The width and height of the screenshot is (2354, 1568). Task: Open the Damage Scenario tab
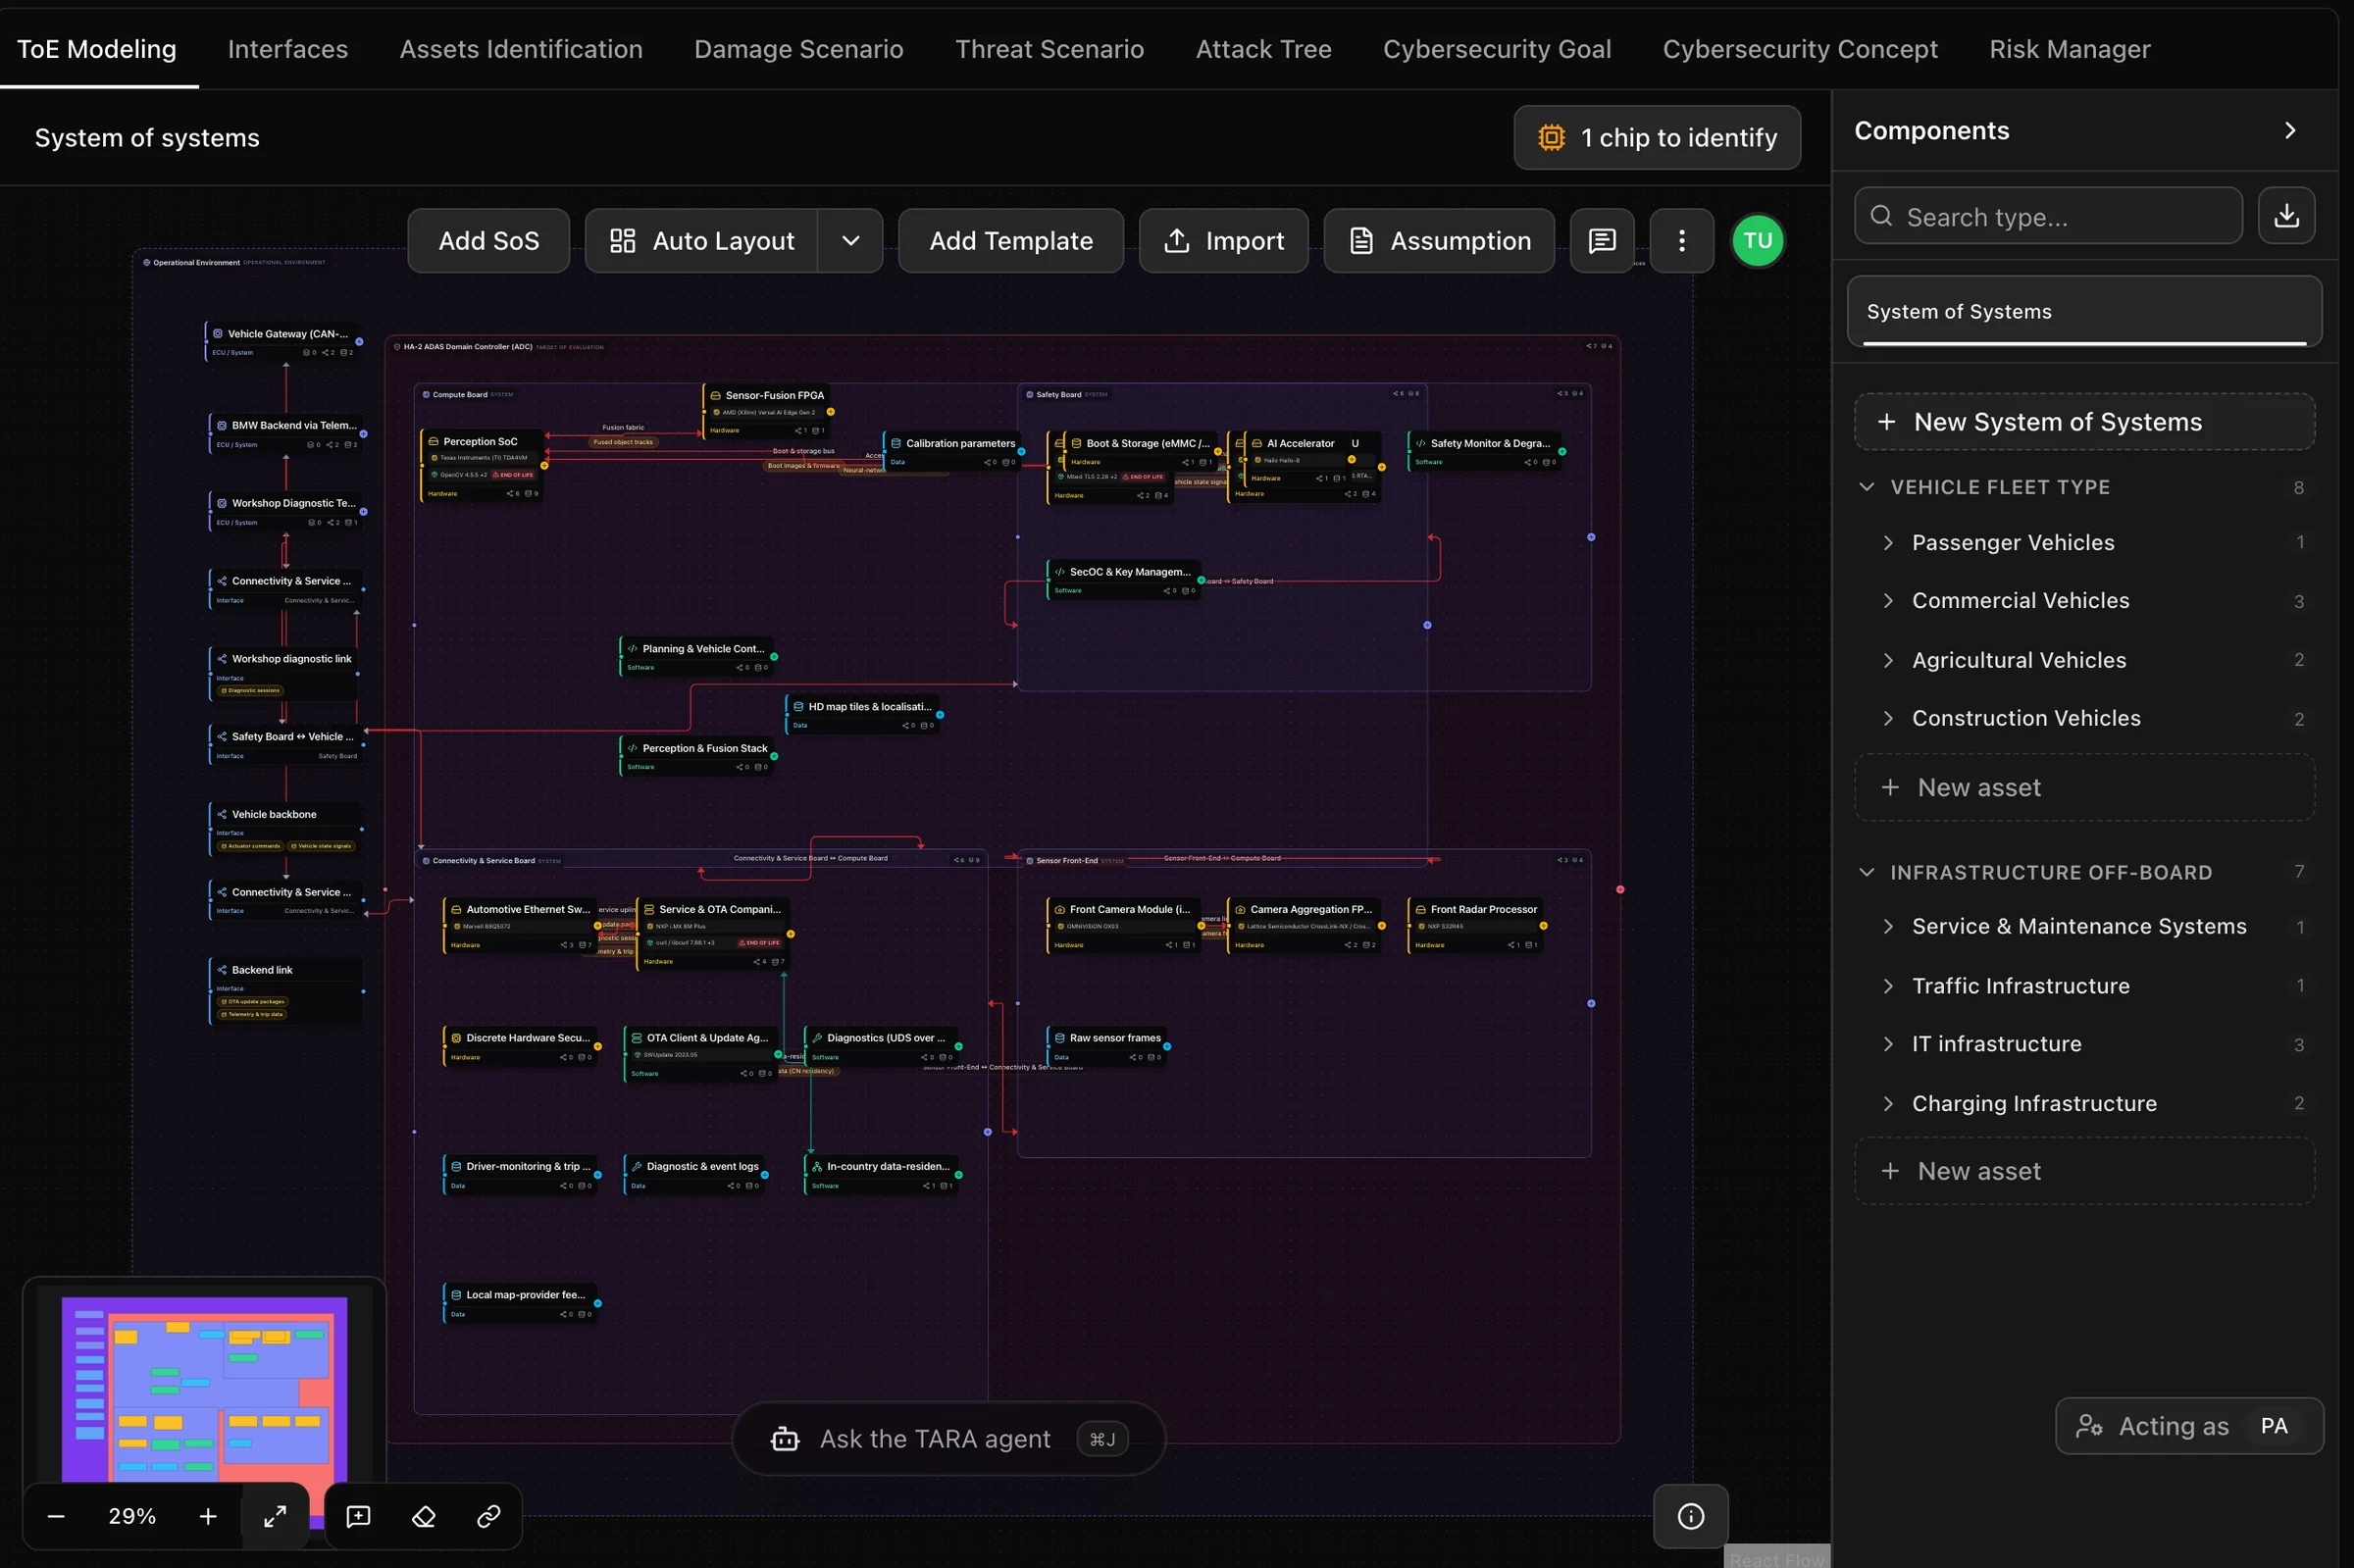[798, 49]
